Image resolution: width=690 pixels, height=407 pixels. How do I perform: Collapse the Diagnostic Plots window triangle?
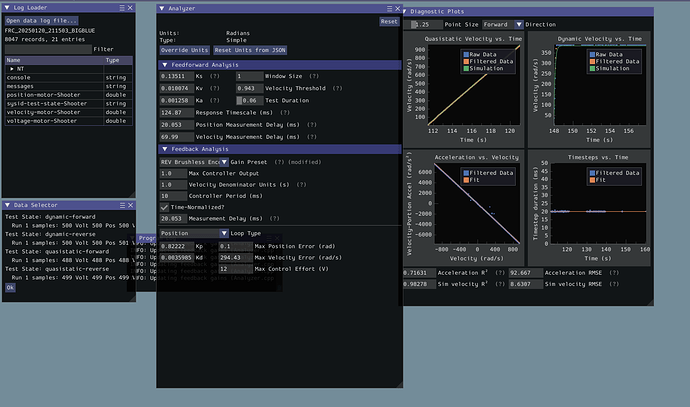(404, 11)
